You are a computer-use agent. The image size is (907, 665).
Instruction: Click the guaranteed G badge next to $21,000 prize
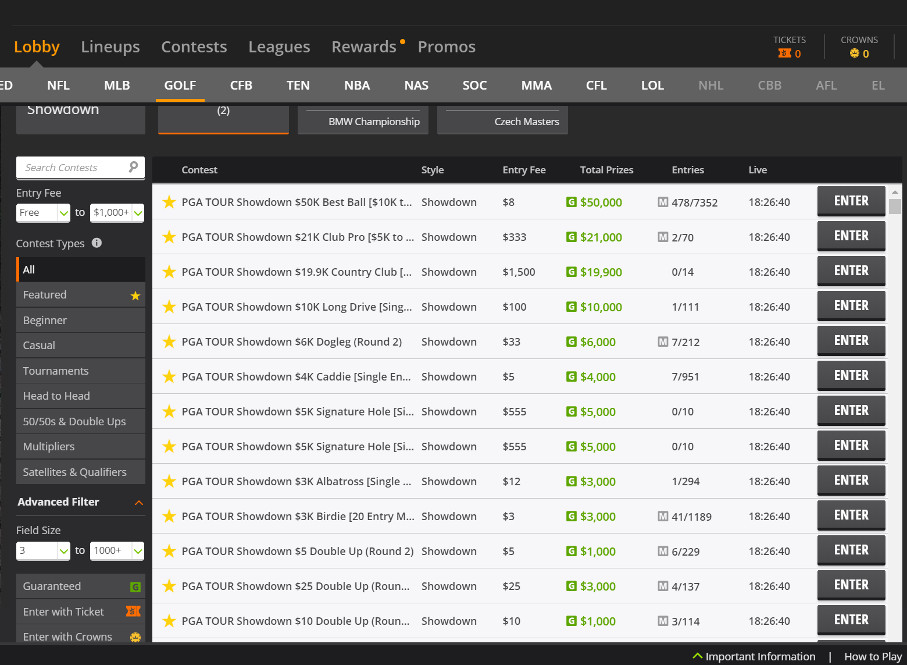[x=571, y=237]
